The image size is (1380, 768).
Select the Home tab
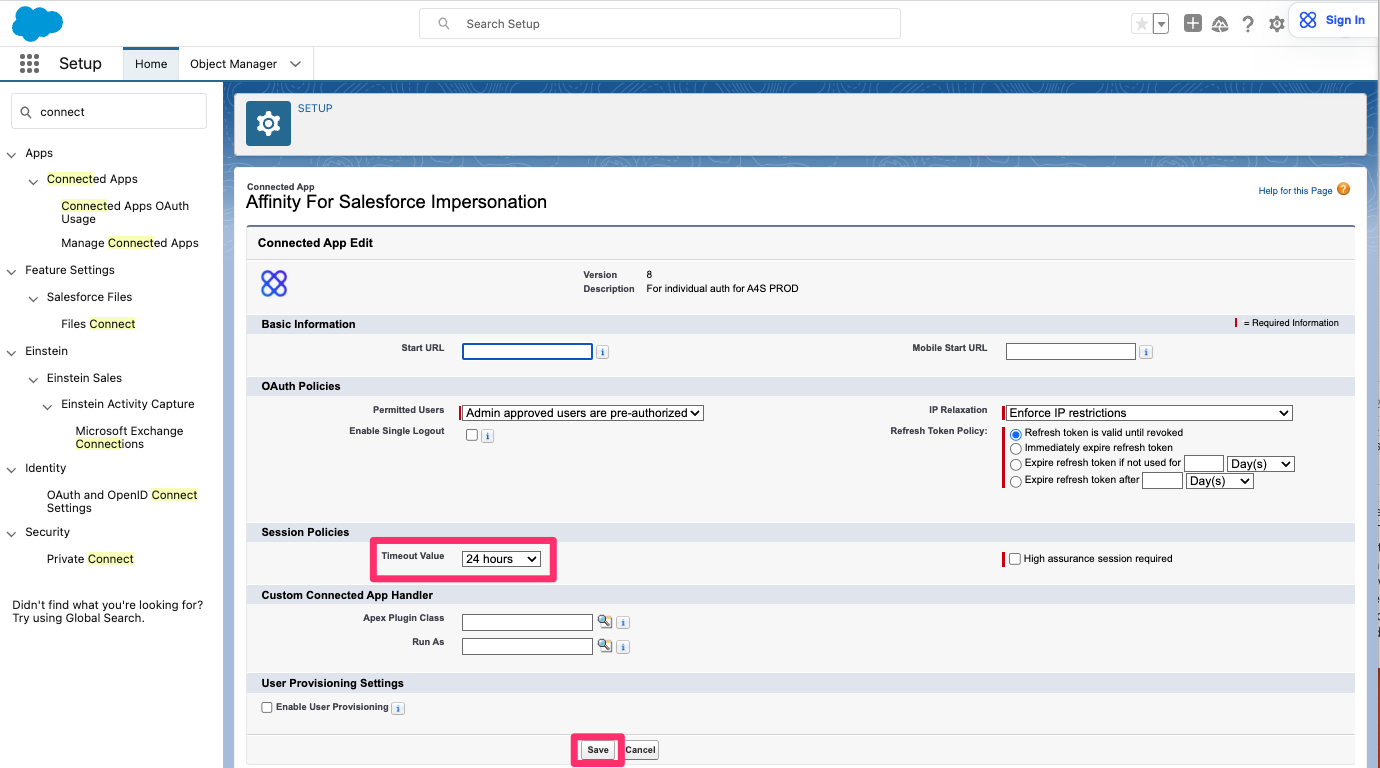150,63
